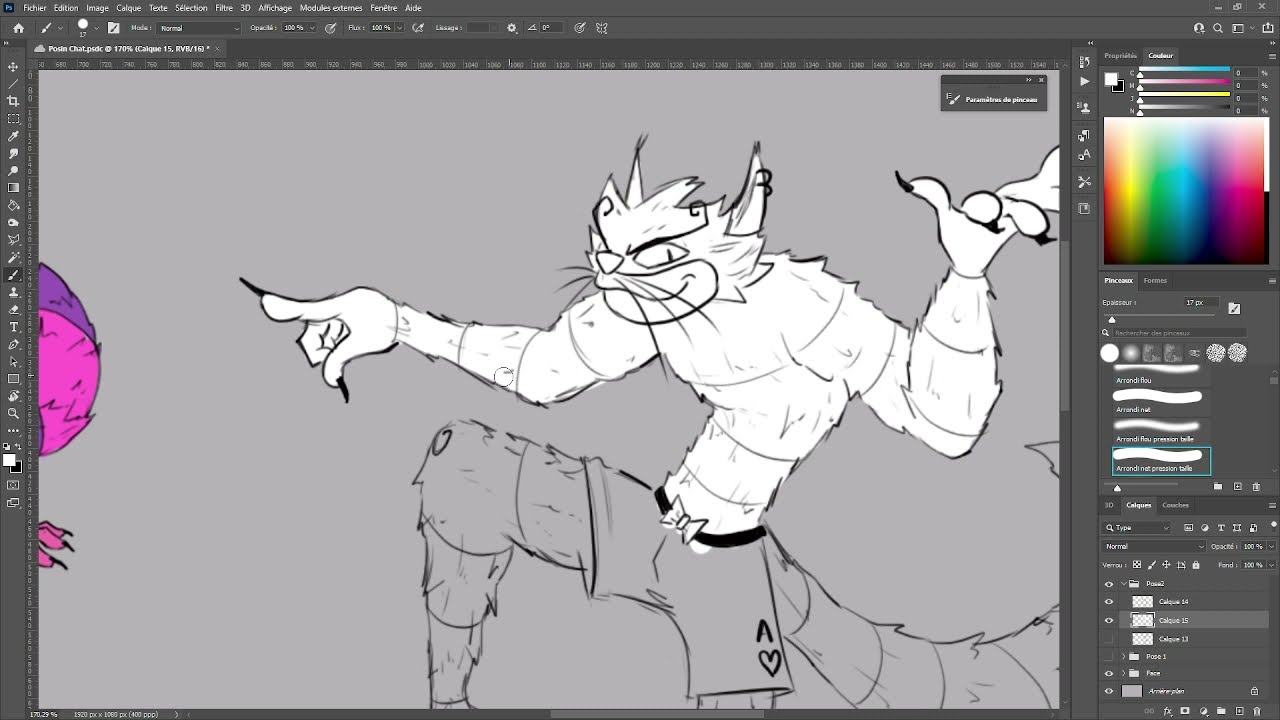Create a new layer group
Image resolution: width=1280 pixels, height=720 pixels.
click(x=1221, y=712)
